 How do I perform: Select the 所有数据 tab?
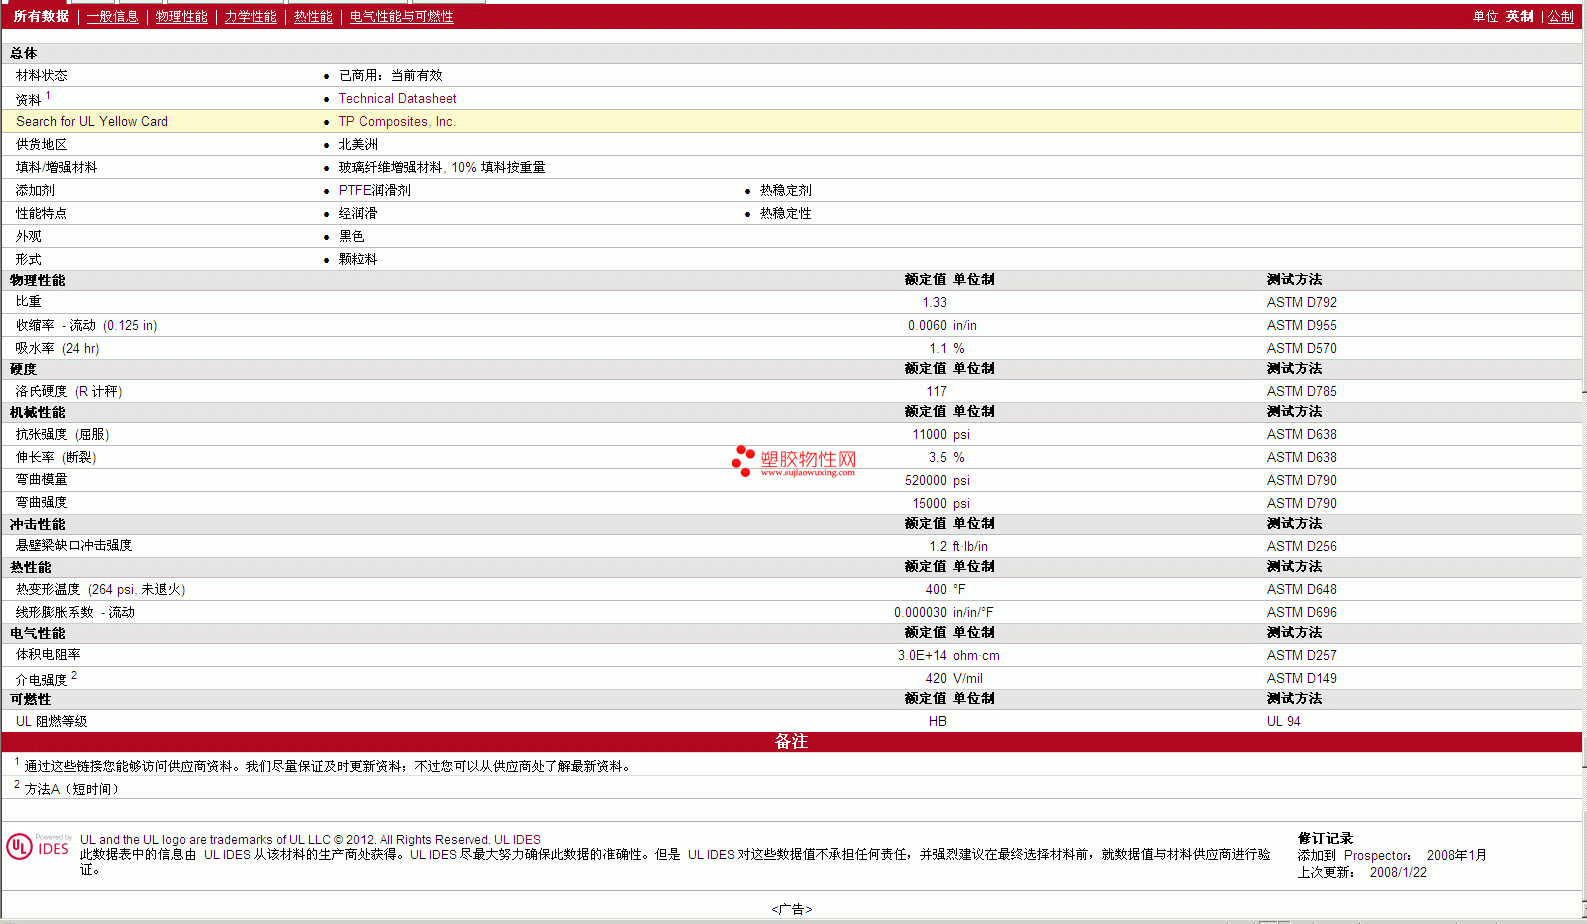click(41, 16)
